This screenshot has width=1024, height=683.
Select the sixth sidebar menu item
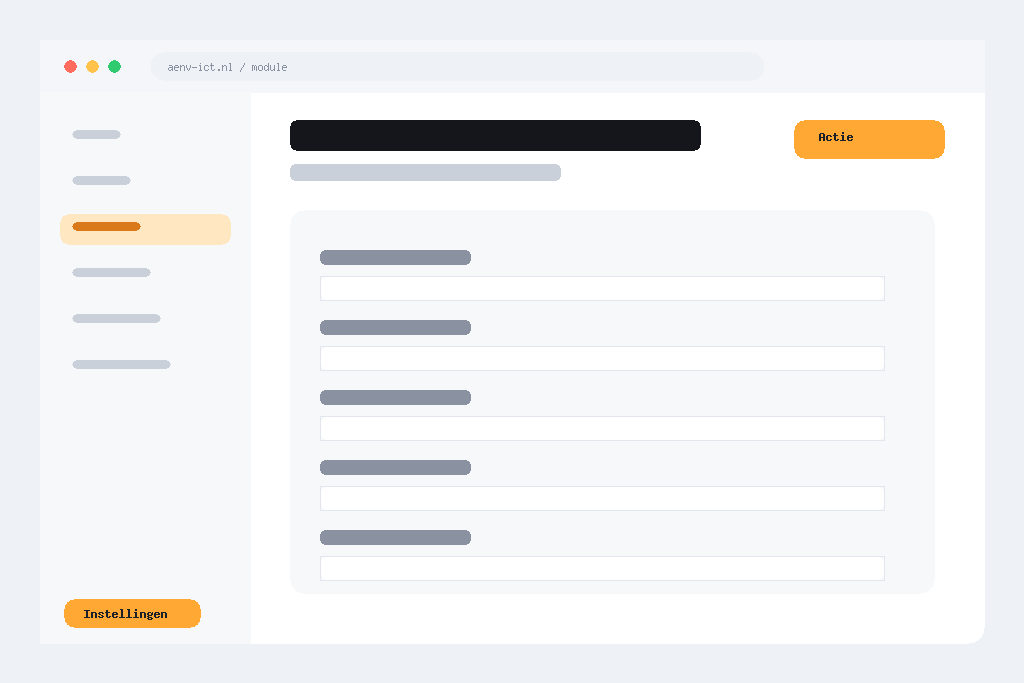(x=121, y=364)
